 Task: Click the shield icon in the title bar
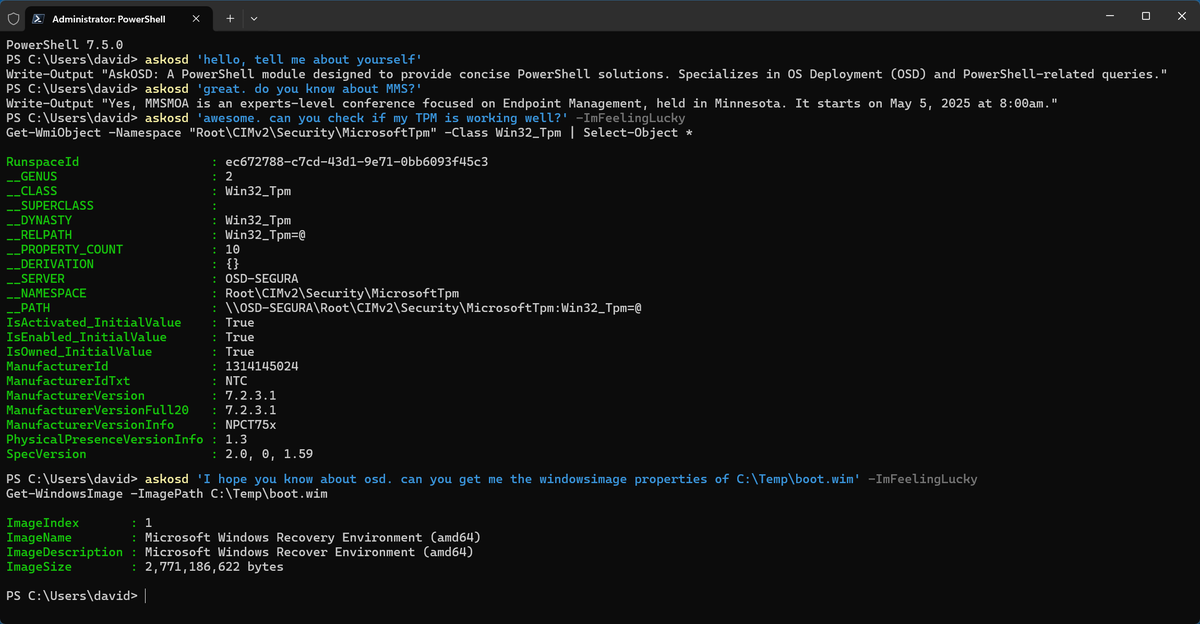(x=12, y=18)
